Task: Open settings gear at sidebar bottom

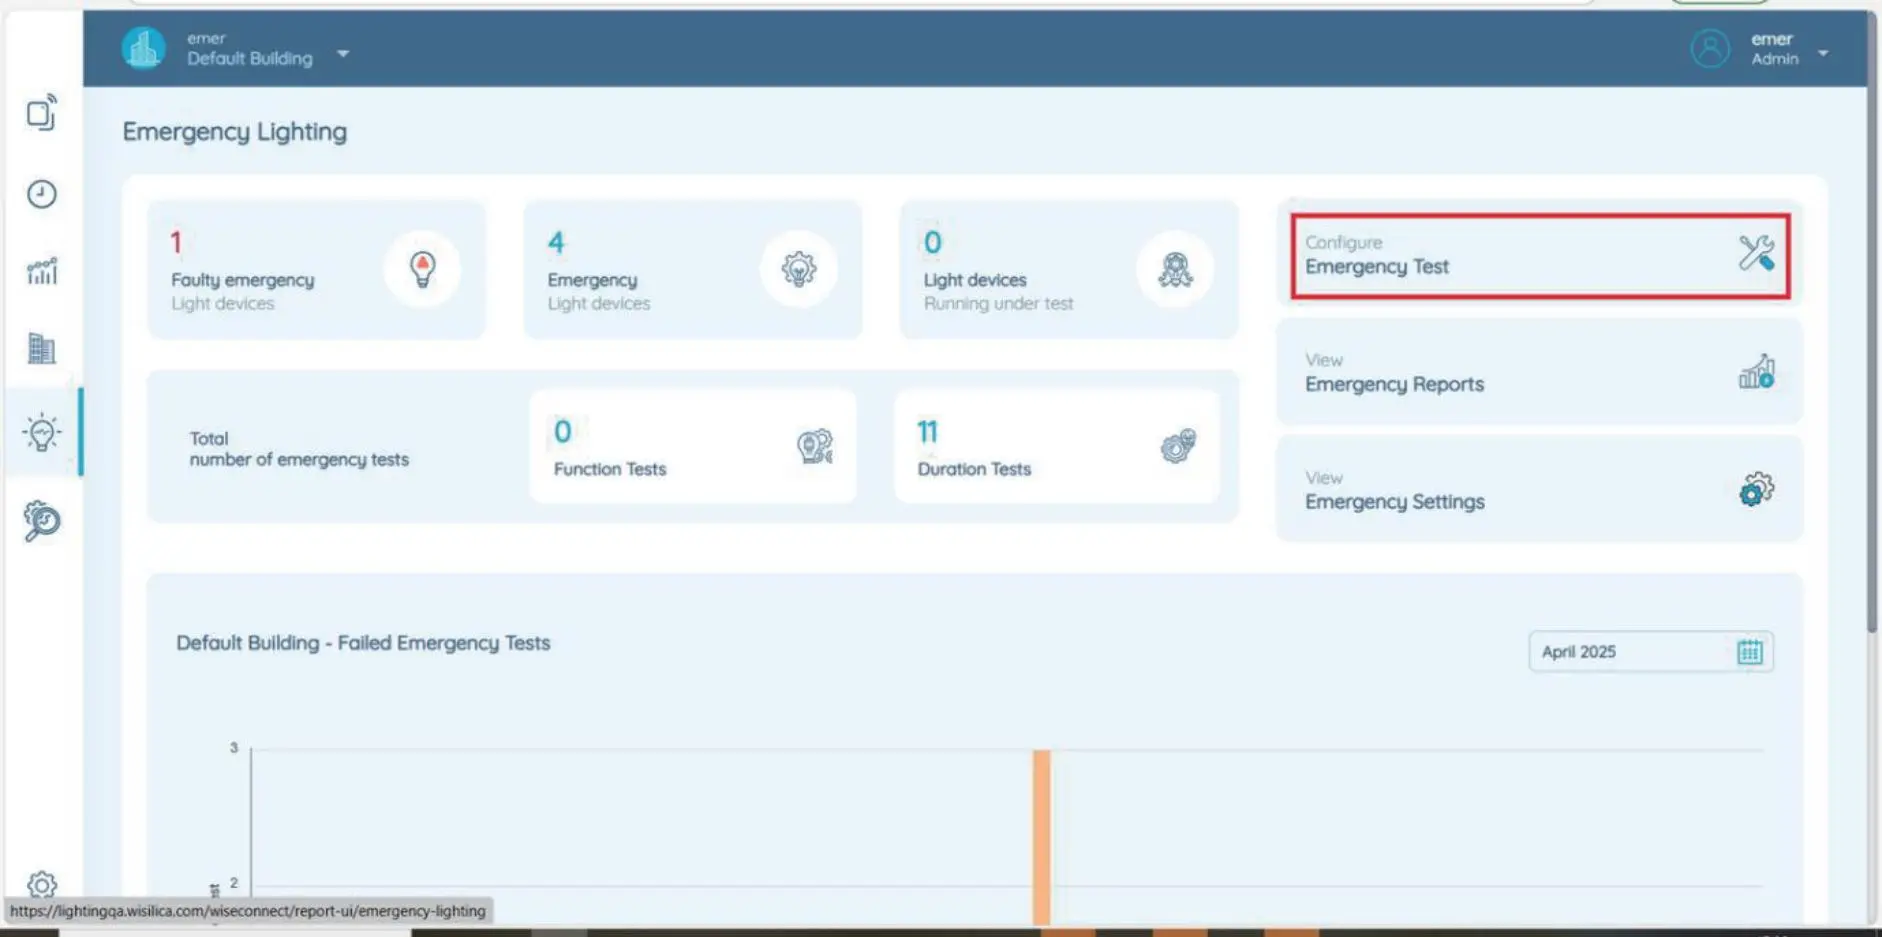Action: 41,884
